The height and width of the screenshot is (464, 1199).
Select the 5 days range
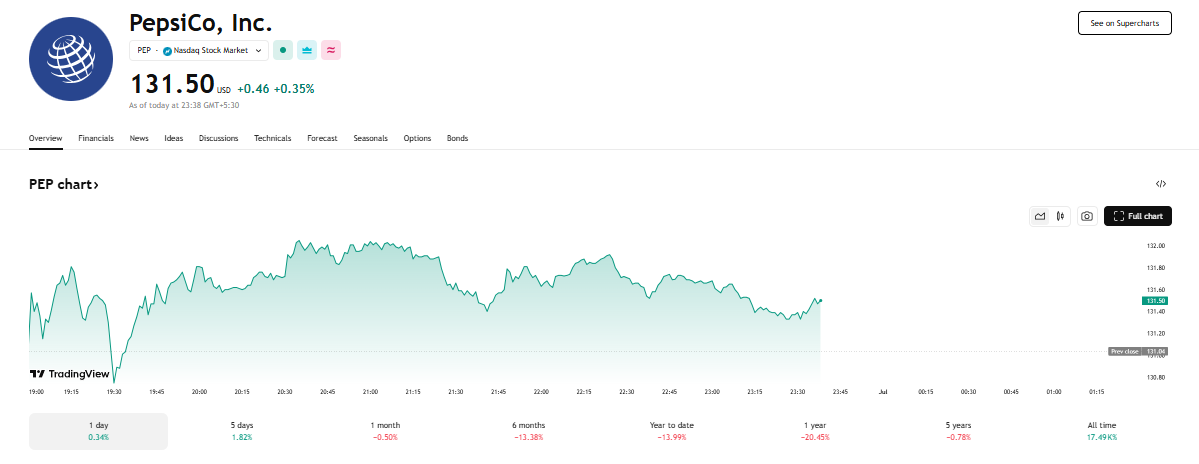tap(242, 431)
